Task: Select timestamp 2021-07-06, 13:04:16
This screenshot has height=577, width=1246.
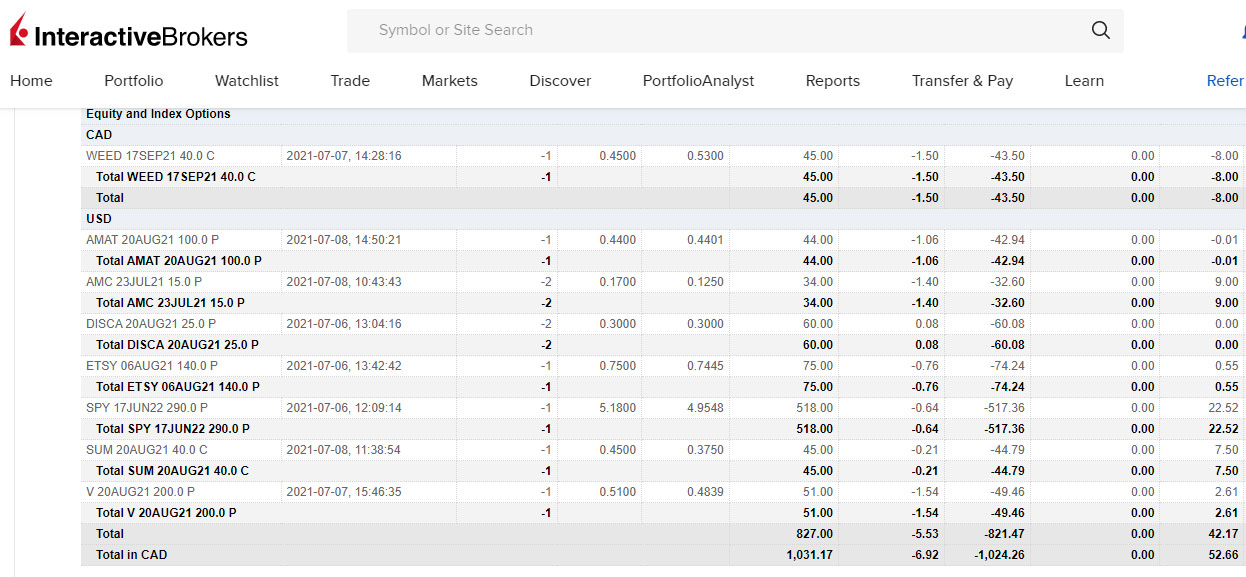Action: click(344, 324)
